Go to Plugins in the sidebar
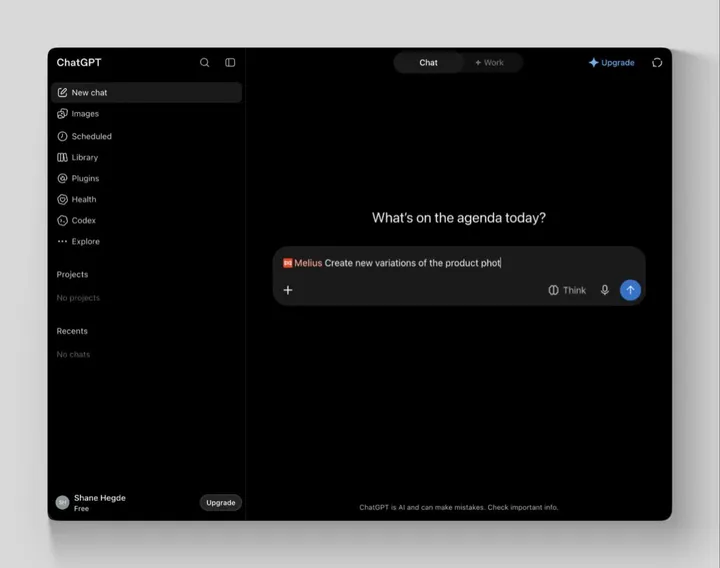The width and height of the screenshot is (720, 568). pos(146,178)
